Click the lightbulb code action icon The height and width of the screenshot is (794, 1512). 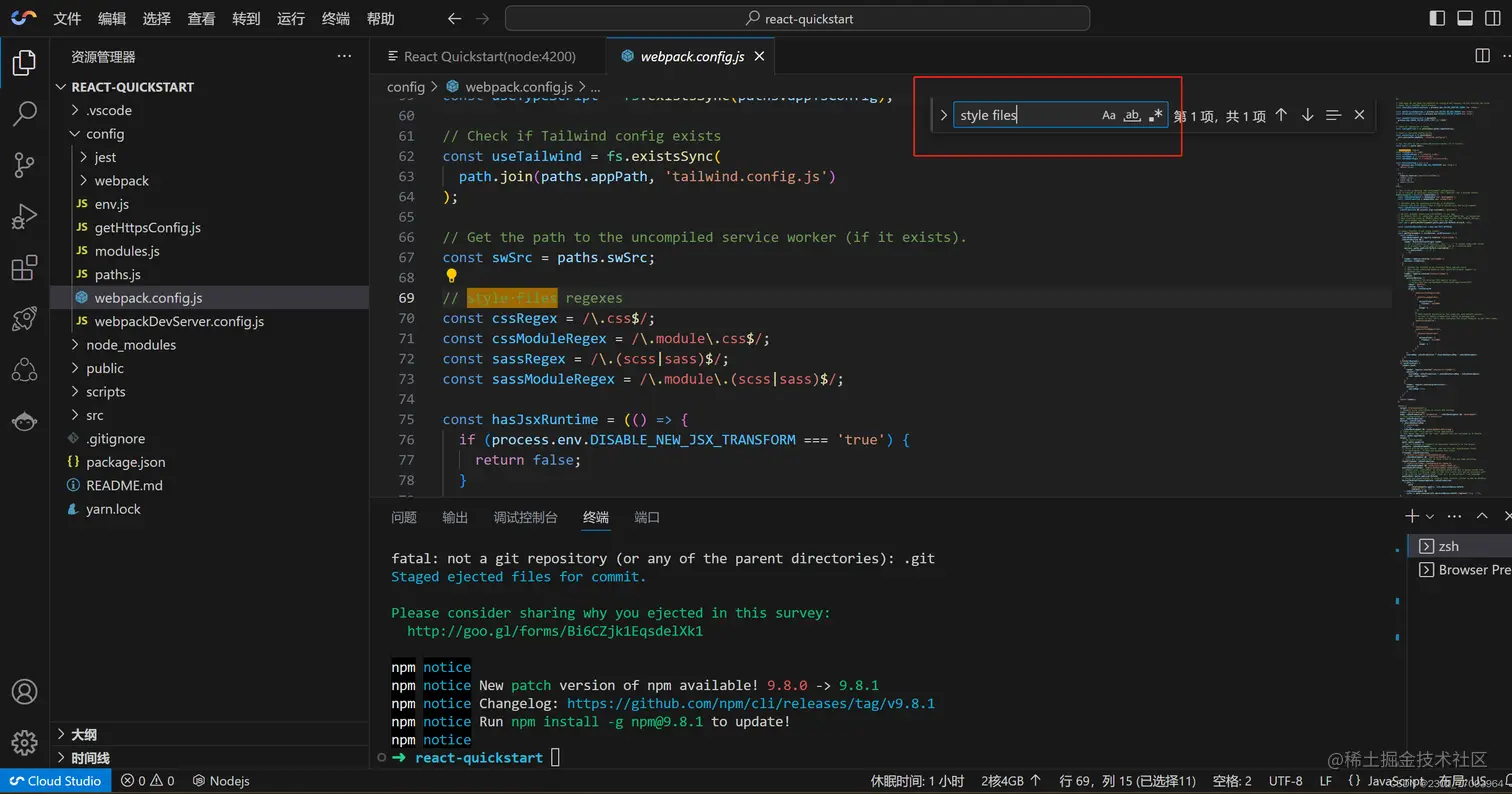[451, 277]
